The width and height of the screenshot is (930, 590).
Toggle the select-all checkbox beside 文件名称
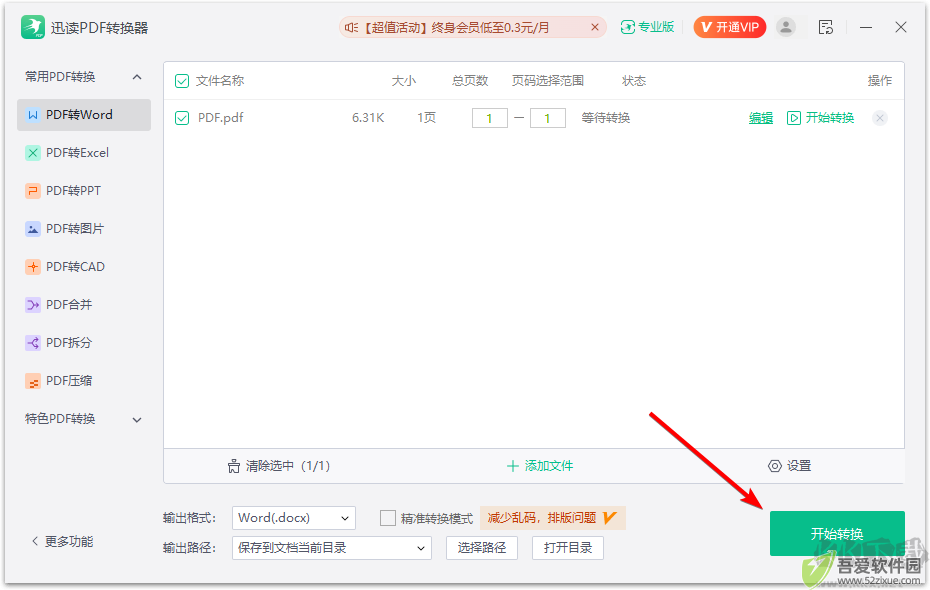(x=181, y=81)
